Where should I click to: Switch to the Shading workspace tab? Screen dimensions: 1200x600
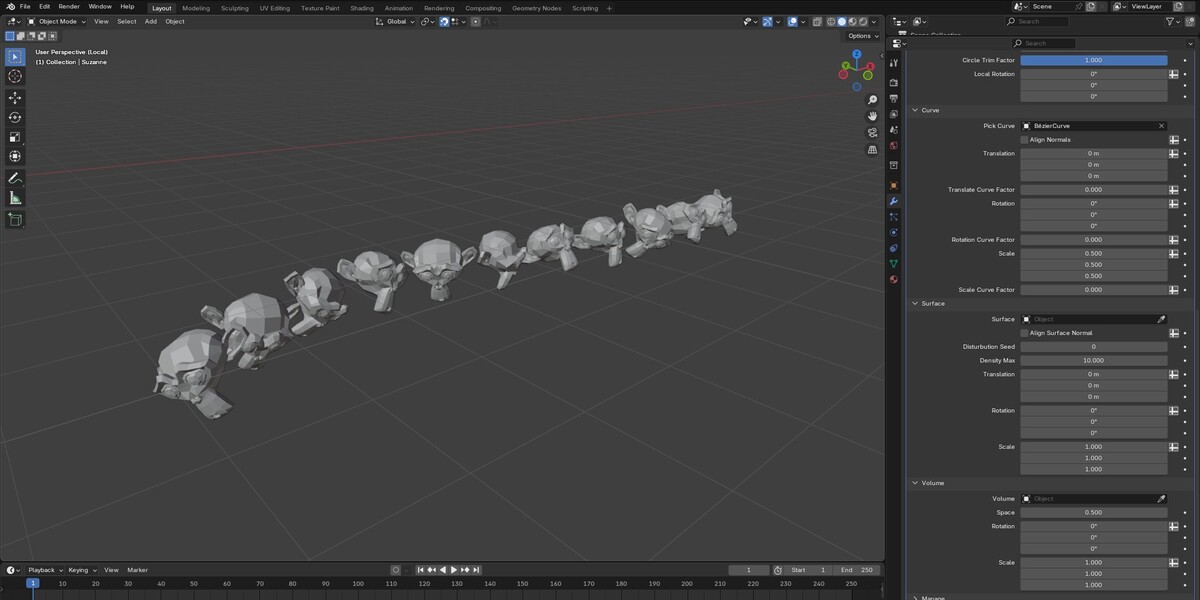coord(362,8)
